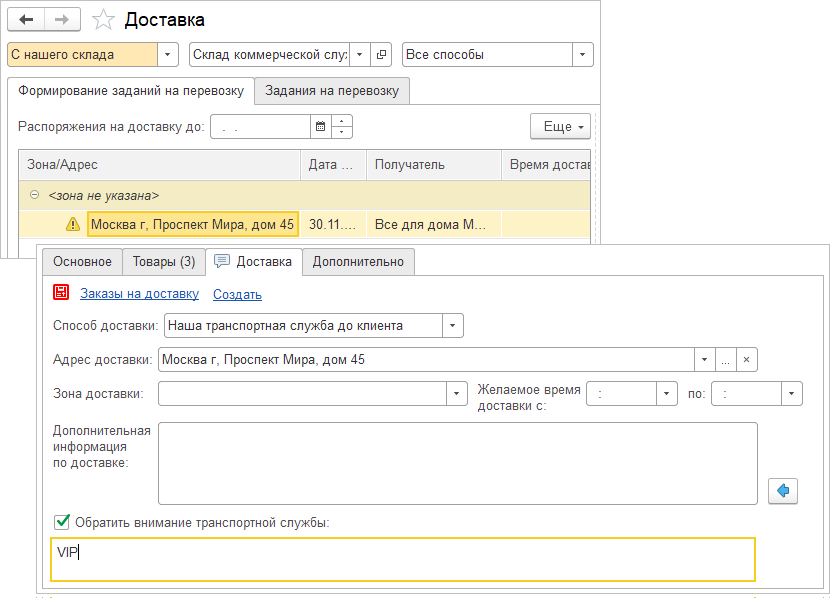Switch to Задания на перевозку tab
Screen dimensions: 835x598
tap(332, 91)
